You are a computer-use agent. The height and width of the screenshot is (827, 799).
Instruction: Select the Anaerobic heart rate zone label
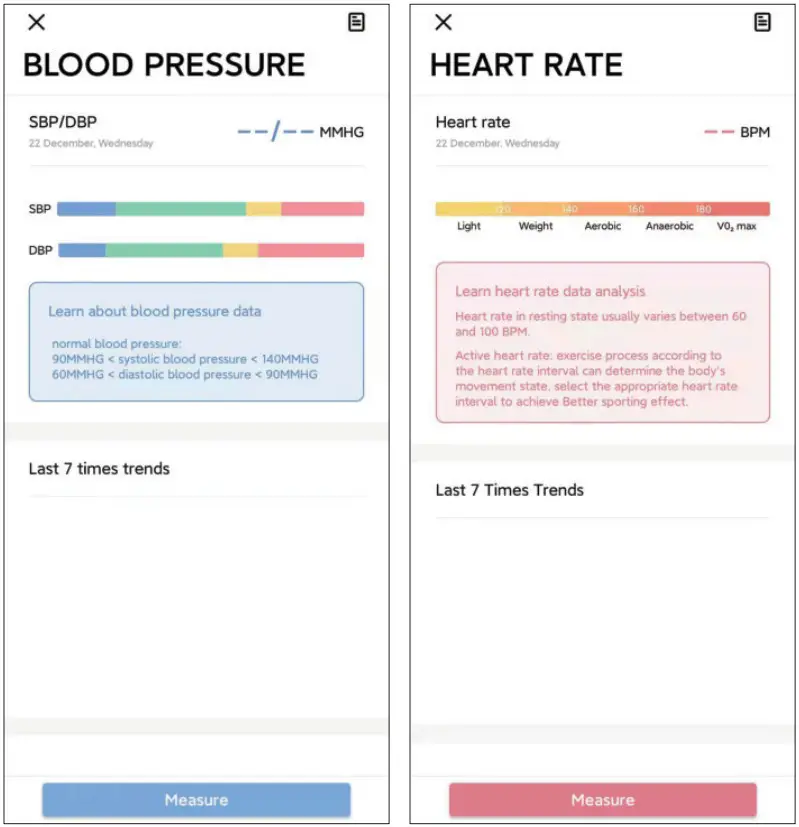tap(669, 227)
